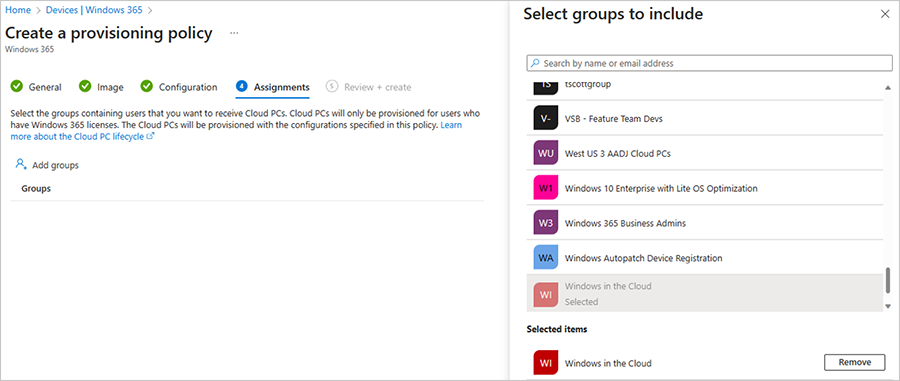Image resolution: width=900 pixels, height=381 pixels.
Task: Click the green checkmark next to Image
Action: [x=85, y=87]
